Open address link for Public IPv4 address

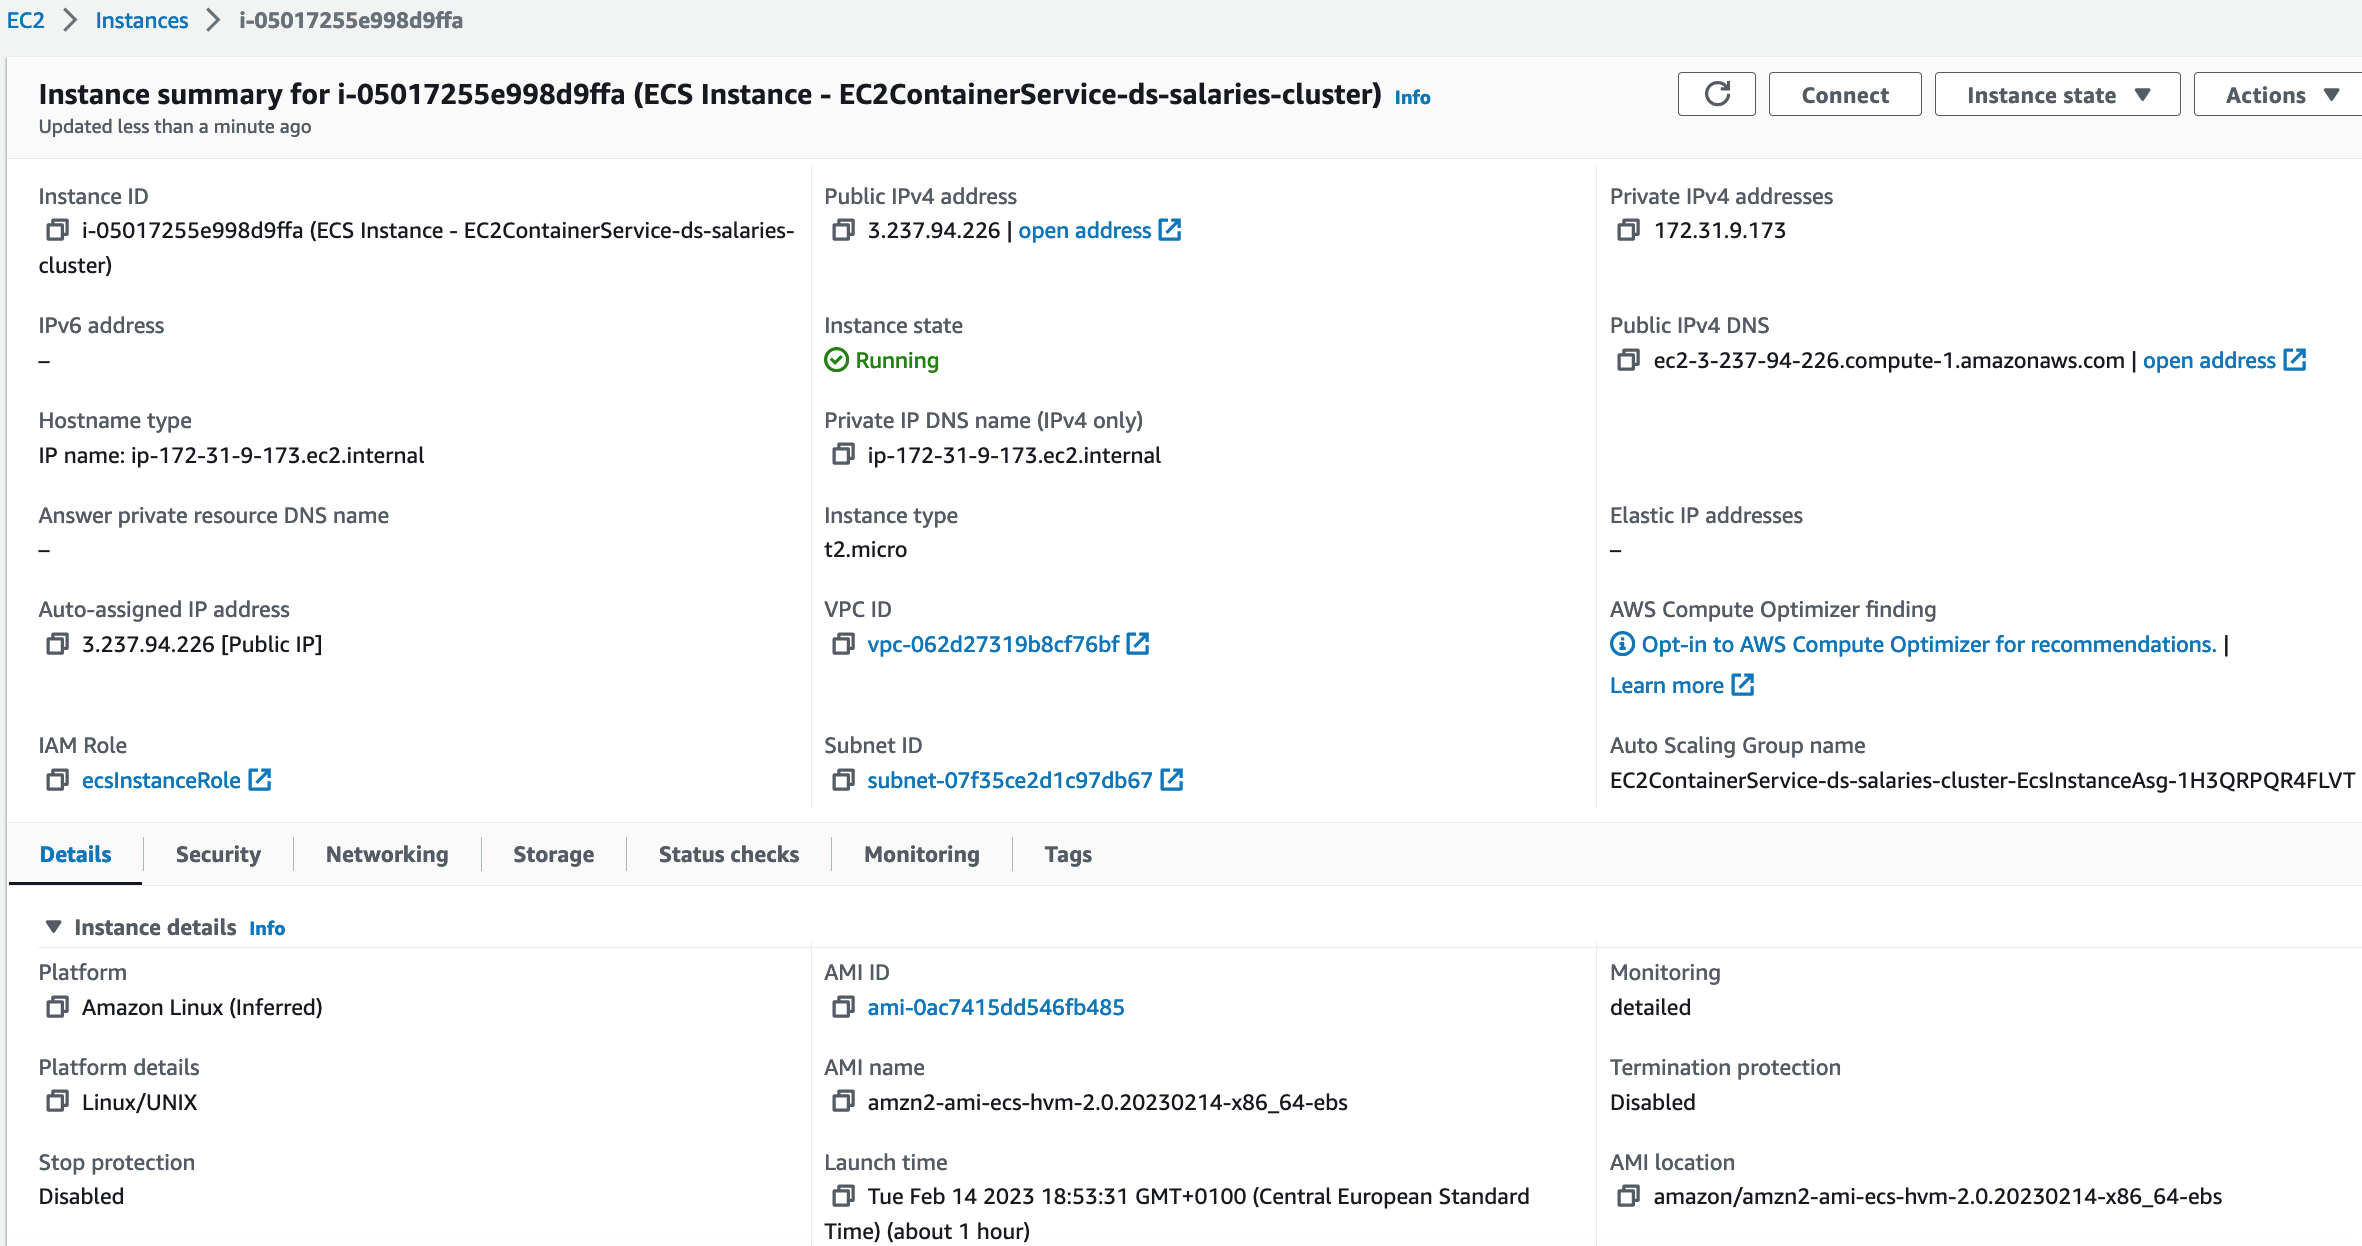(1084, 230)
